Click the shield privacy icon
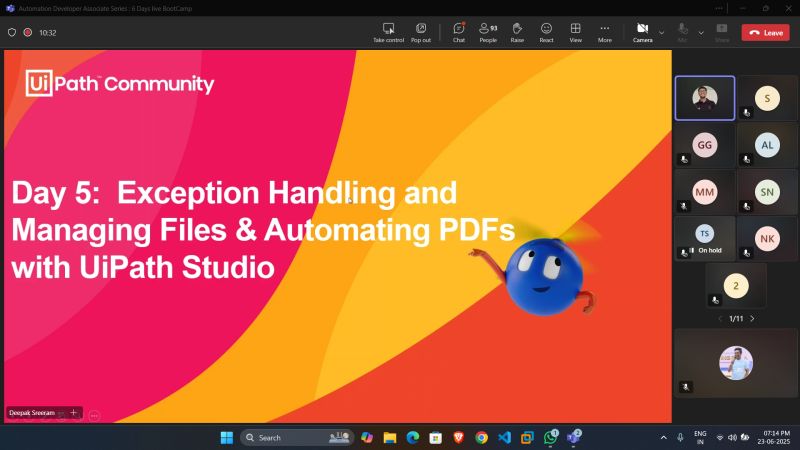 click(12, 32)
